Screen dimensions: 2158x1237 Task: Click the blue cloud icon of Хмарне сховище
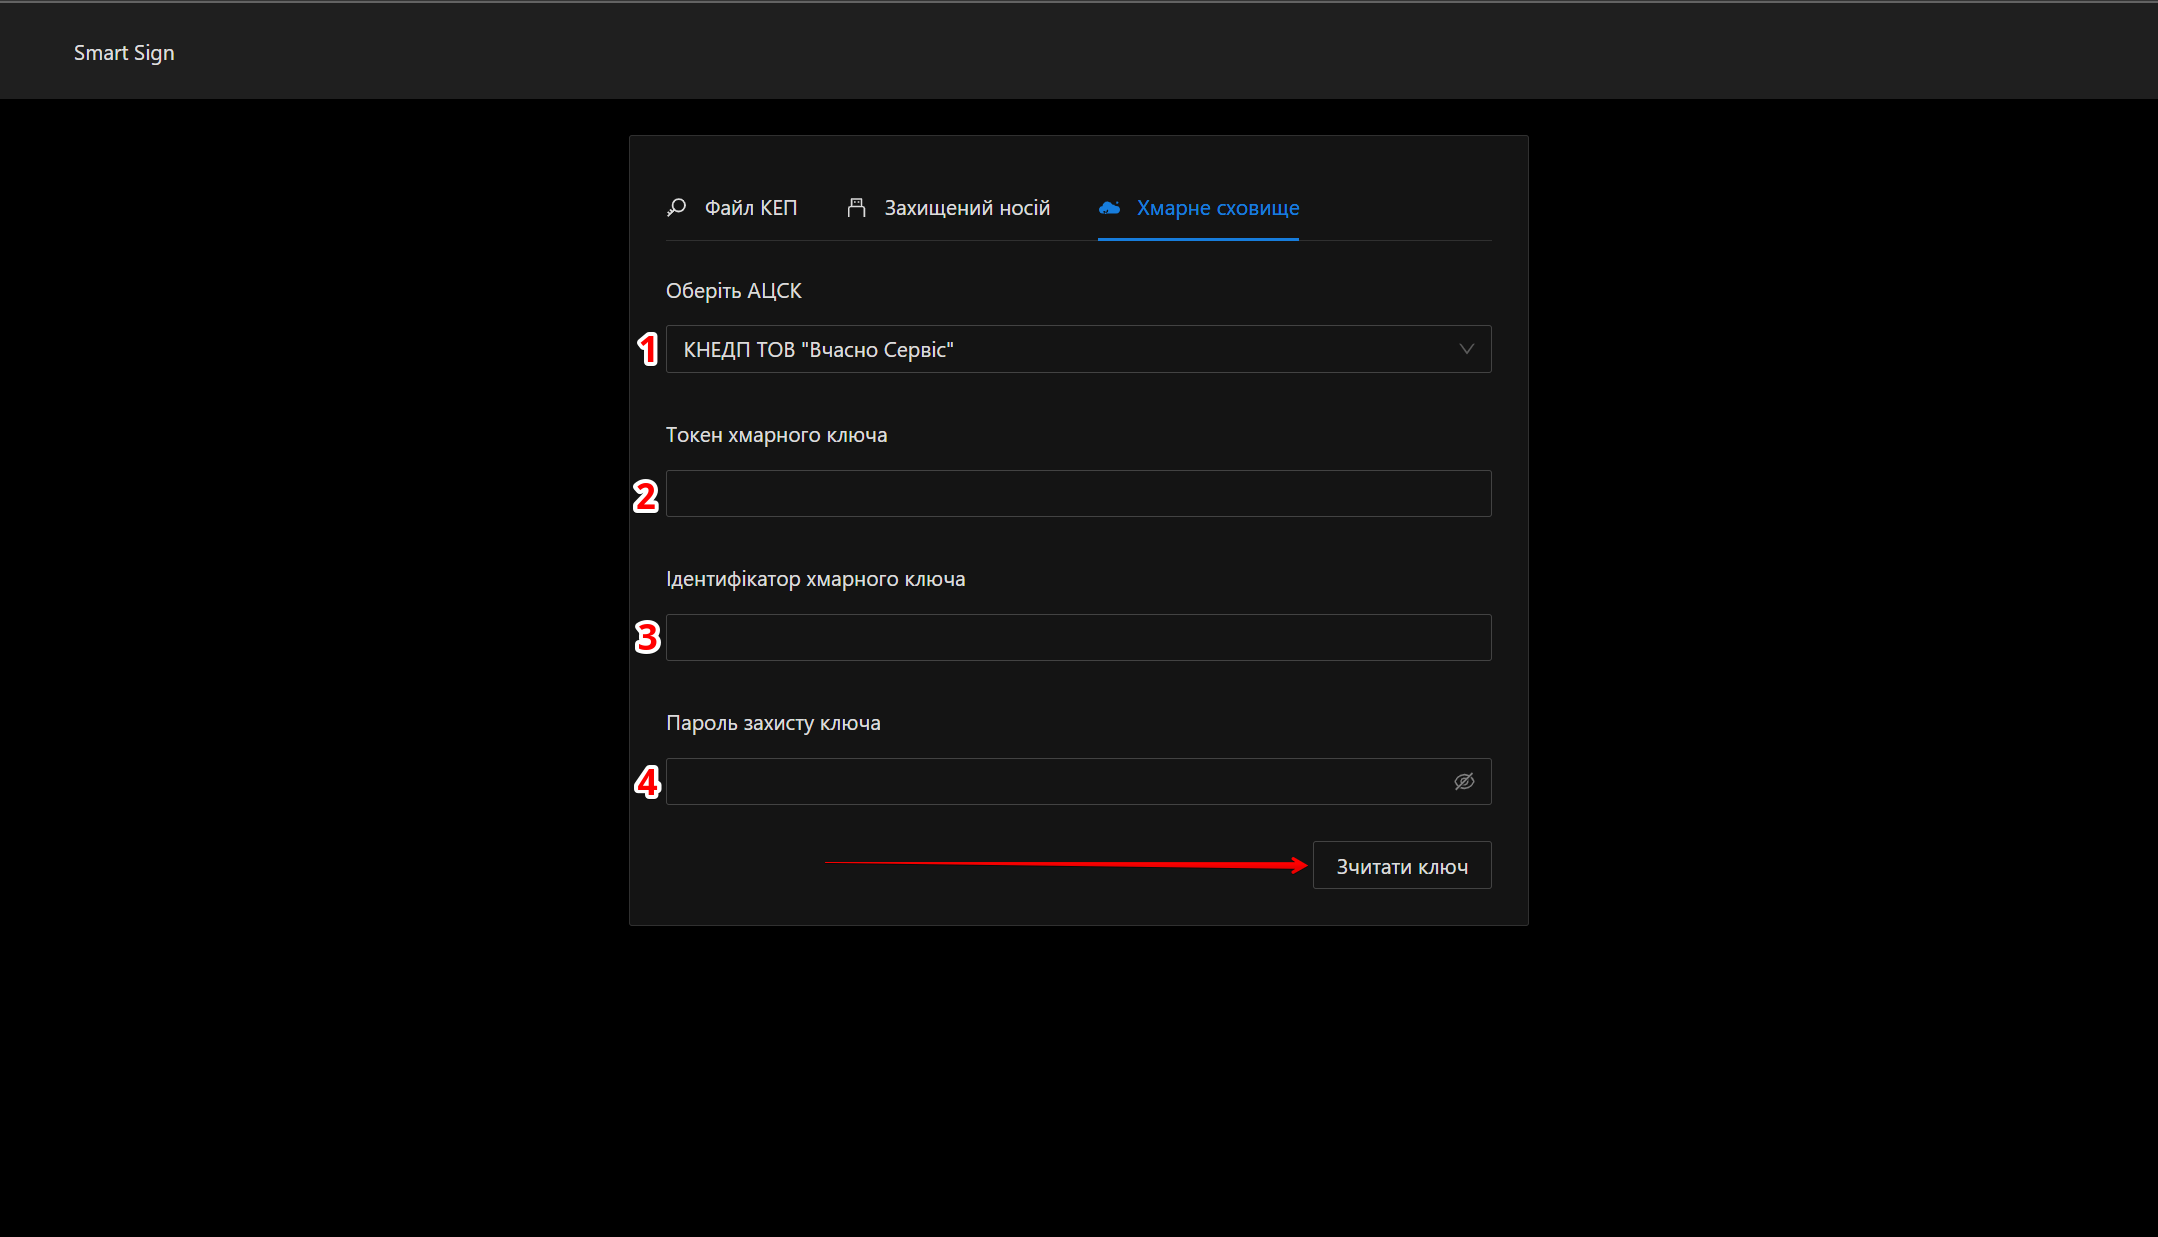tap(1109, 207)
